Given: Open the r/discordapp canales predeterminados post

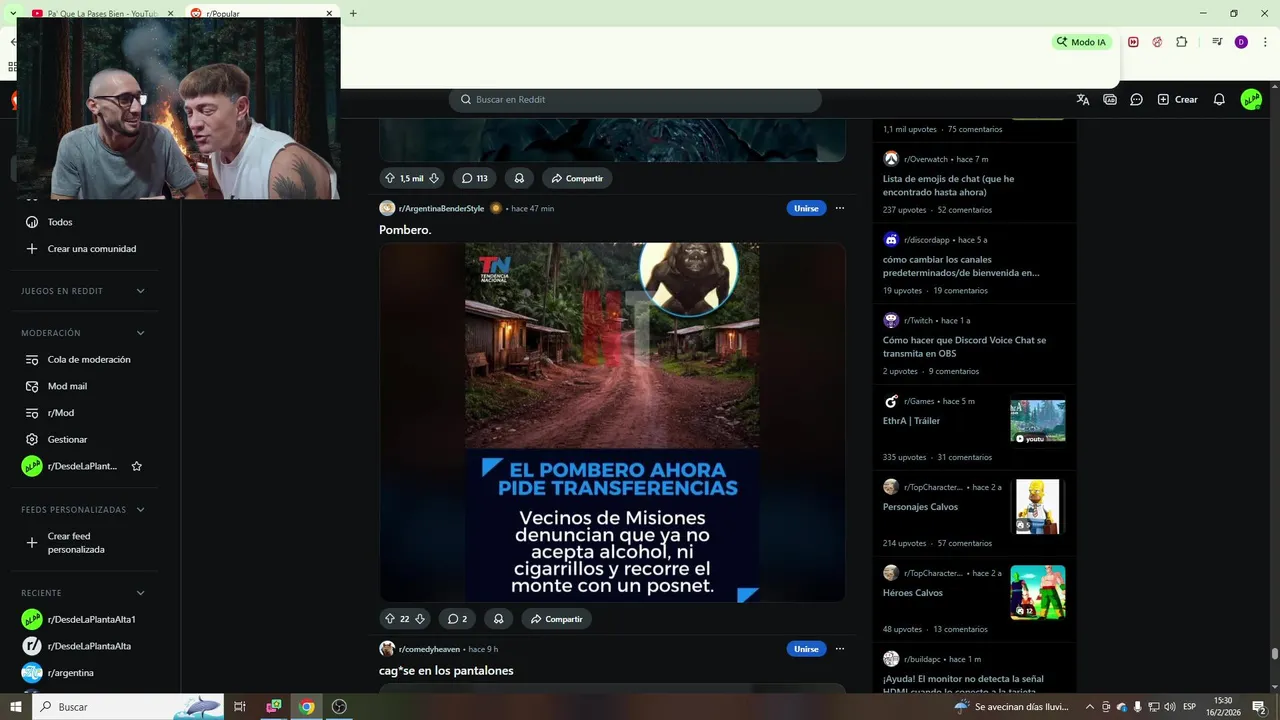Looking at the screenshot, I should (x=961, y=266).
